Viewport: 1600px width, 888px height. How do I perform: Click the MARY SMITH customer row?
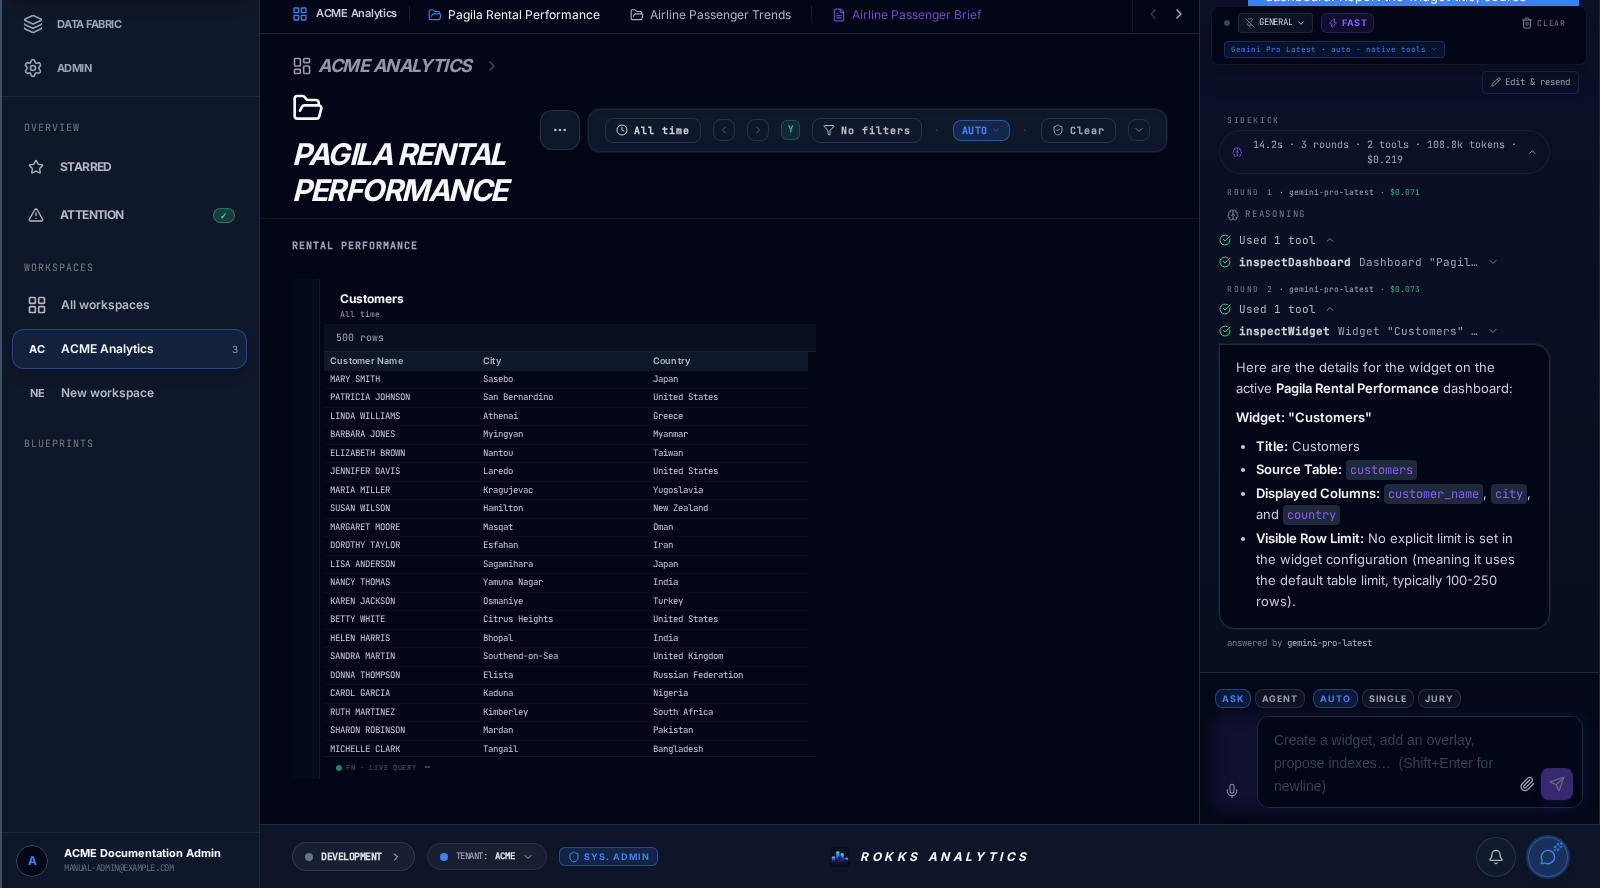click(x=566, y=380)
